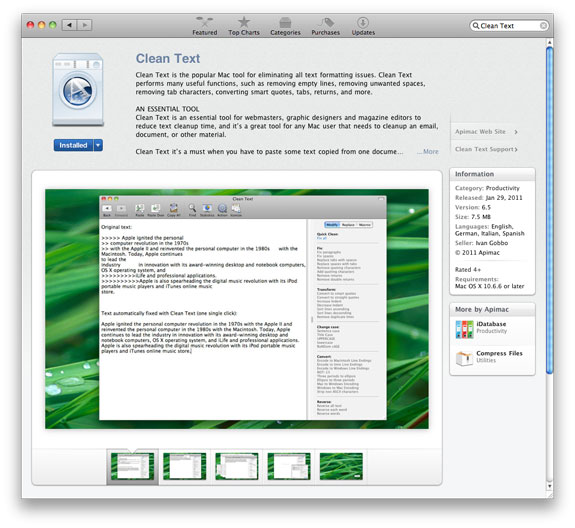Click the Clean Text app title
The width and height of the screenshot is (575, 528).
pos(168,59)
